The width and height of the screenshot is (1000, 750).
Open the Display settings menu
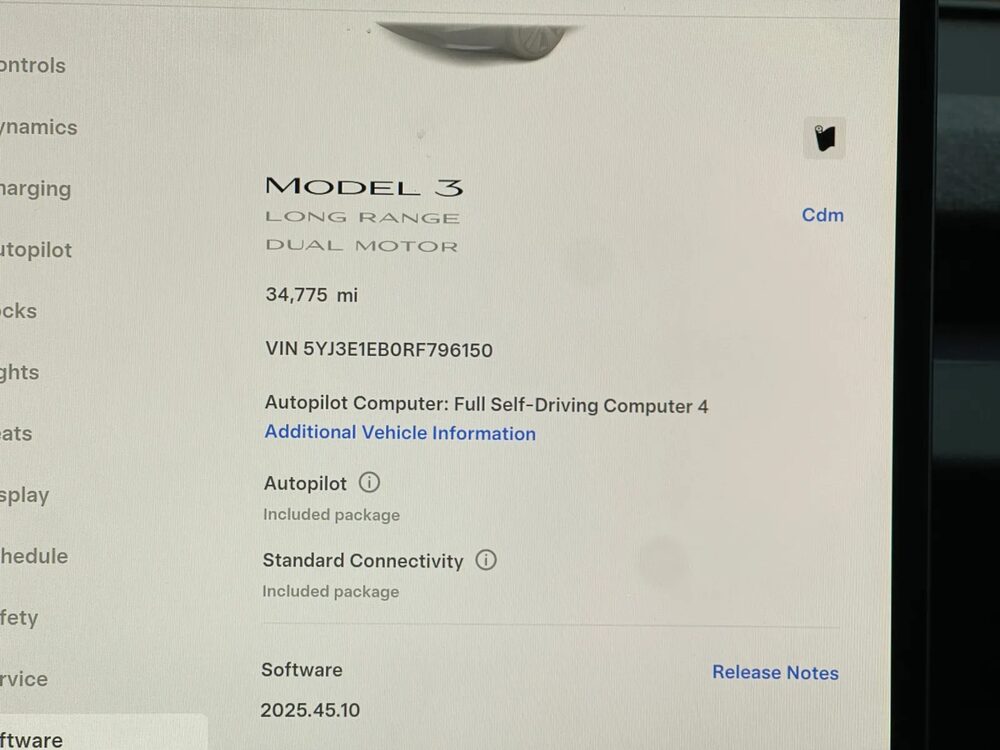pos(24,496)
